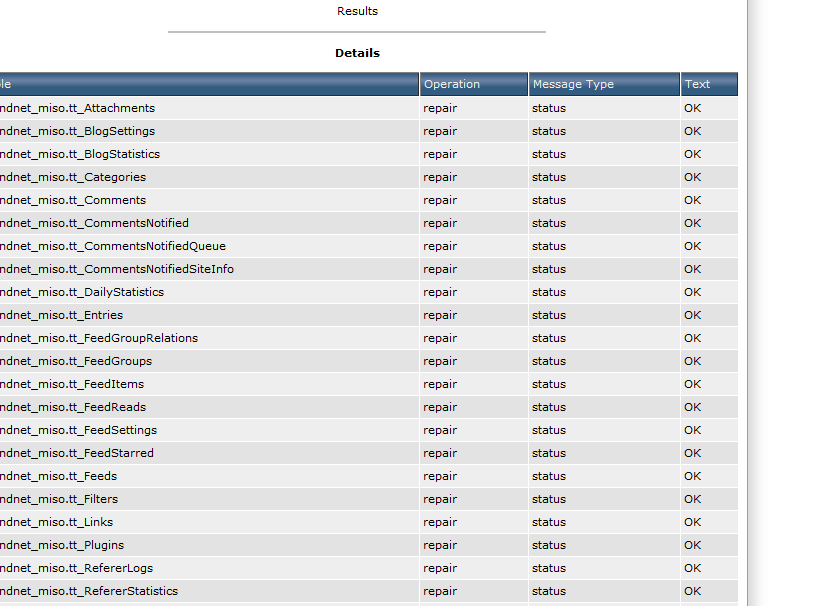Viewport: 823px width, 606px height.
Task: Click "repair" in the tt_FeedGroups row
Action: coord(440,362)
